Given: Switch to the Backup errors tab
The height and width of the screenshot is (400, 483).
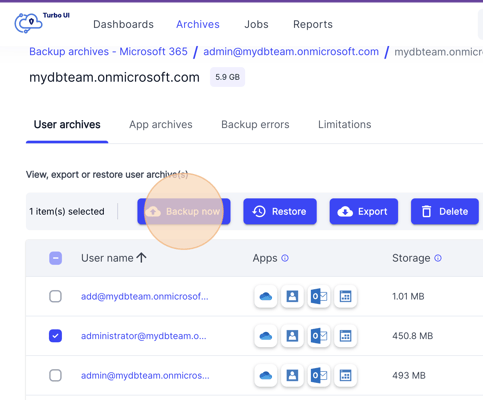Looking at the screenshot, I should 255,125.
